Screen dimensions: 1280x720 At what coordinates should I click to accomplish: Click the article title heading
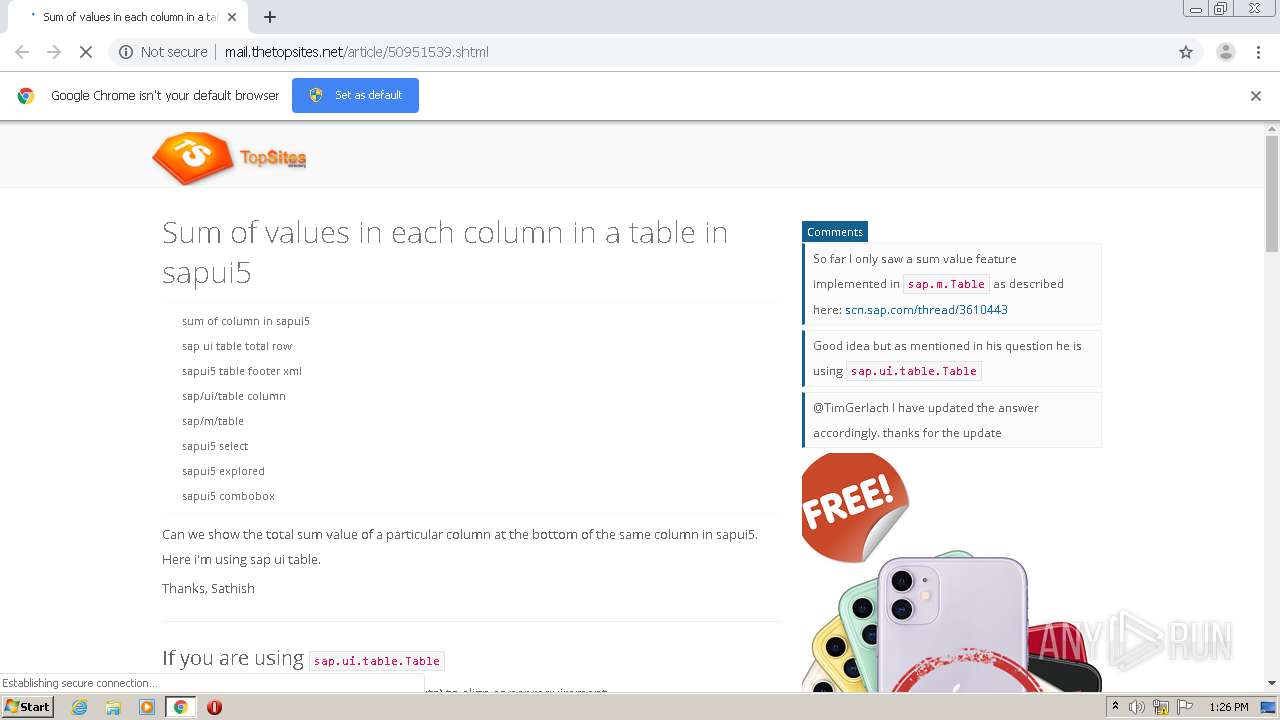(x=445, y=252)
